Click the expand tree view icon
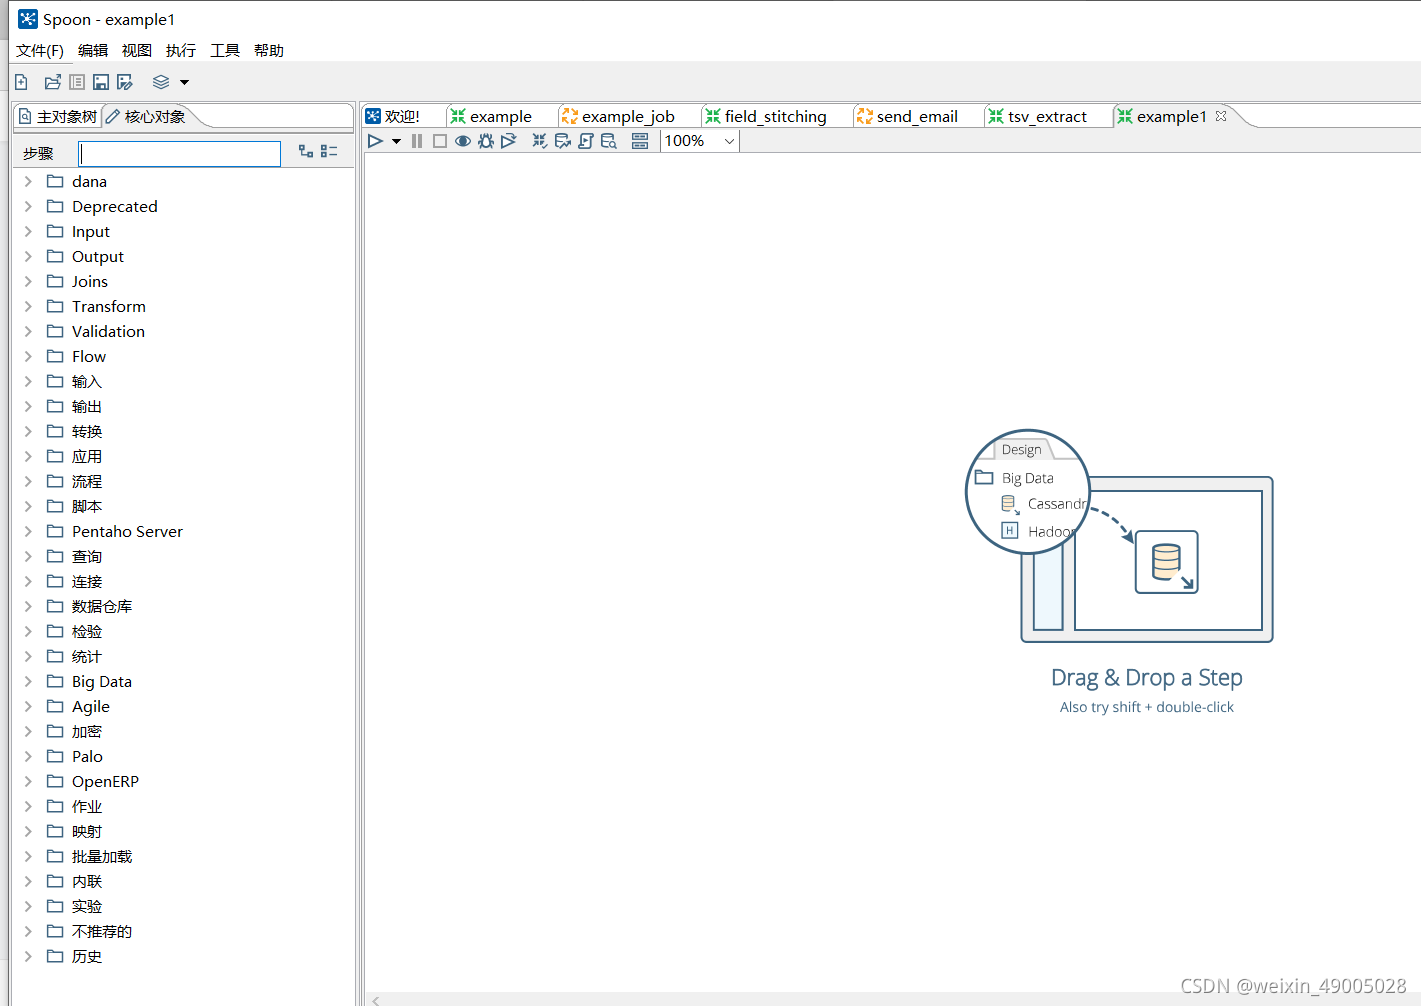The image size is (1421, 1006). pyautogui.click(x=306, y=151)
